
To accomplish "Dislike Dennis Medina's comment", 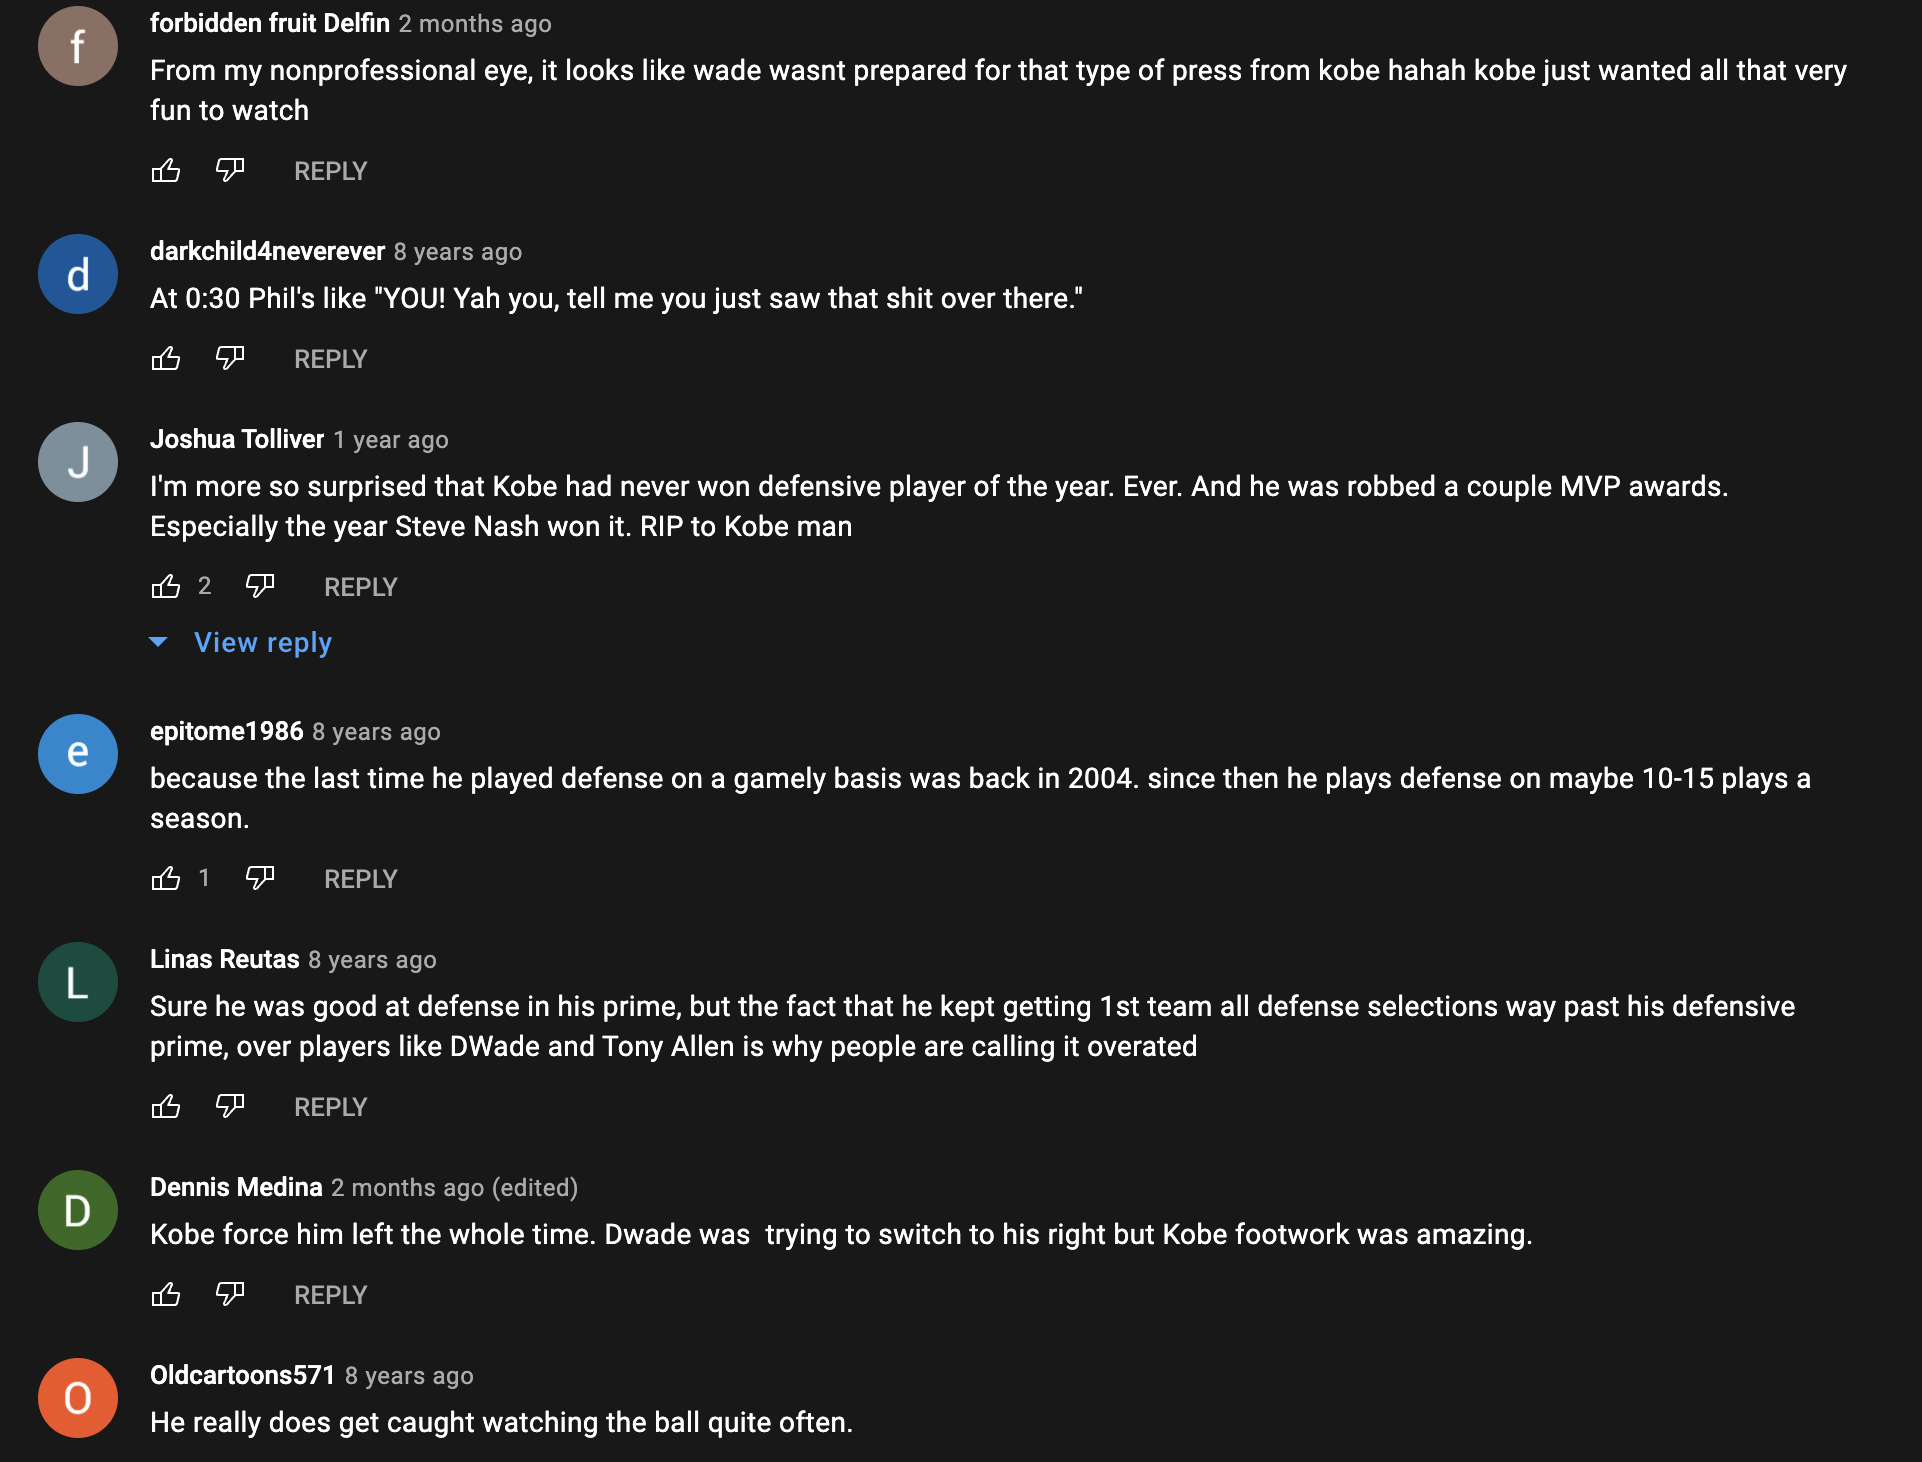I will [x=230, y=1295].
